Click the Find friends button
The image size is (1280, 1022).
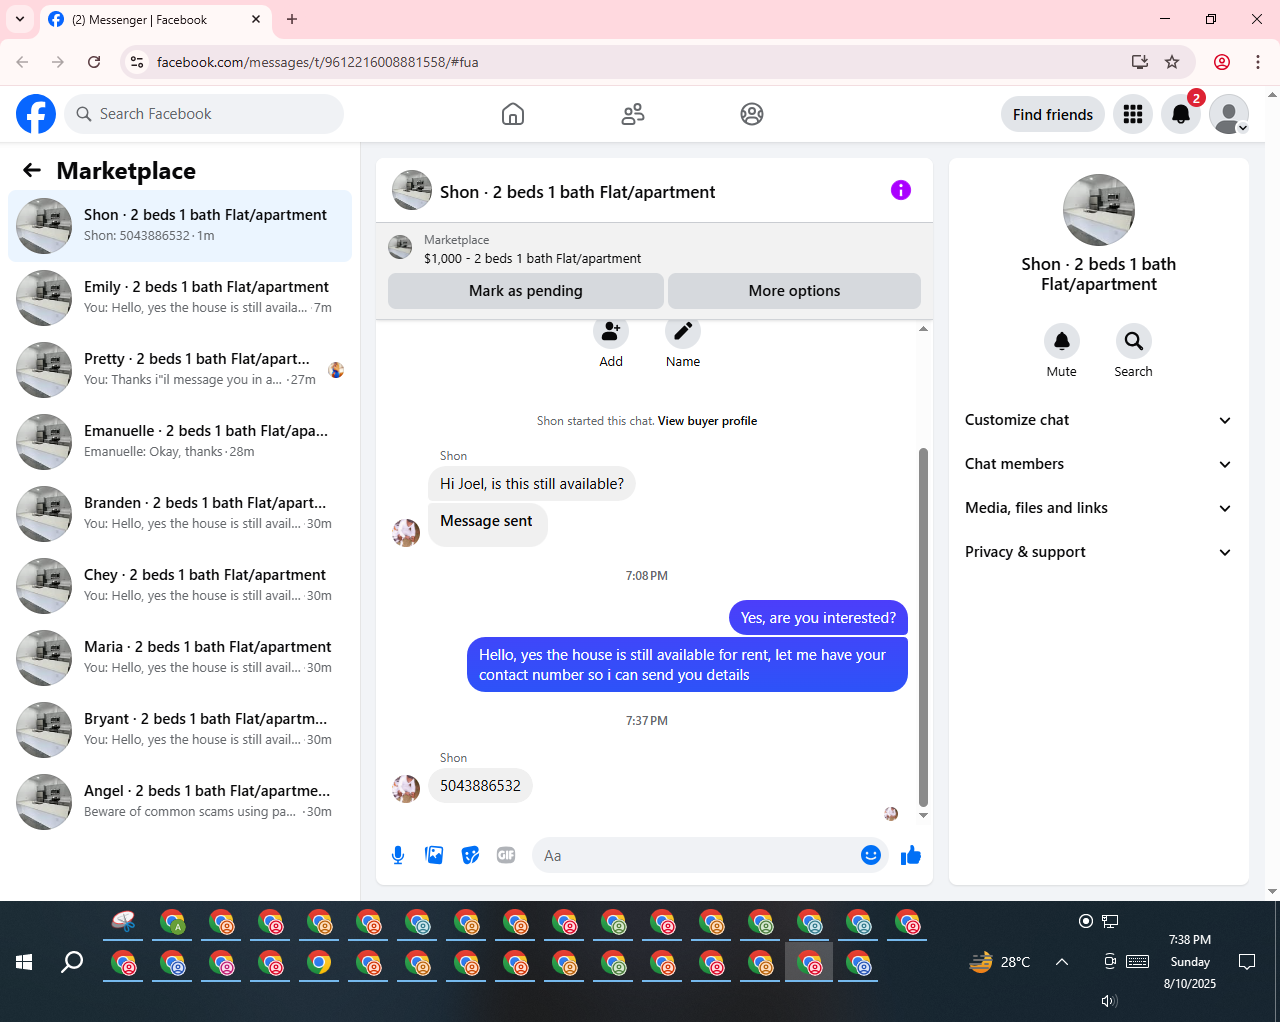1053,114
